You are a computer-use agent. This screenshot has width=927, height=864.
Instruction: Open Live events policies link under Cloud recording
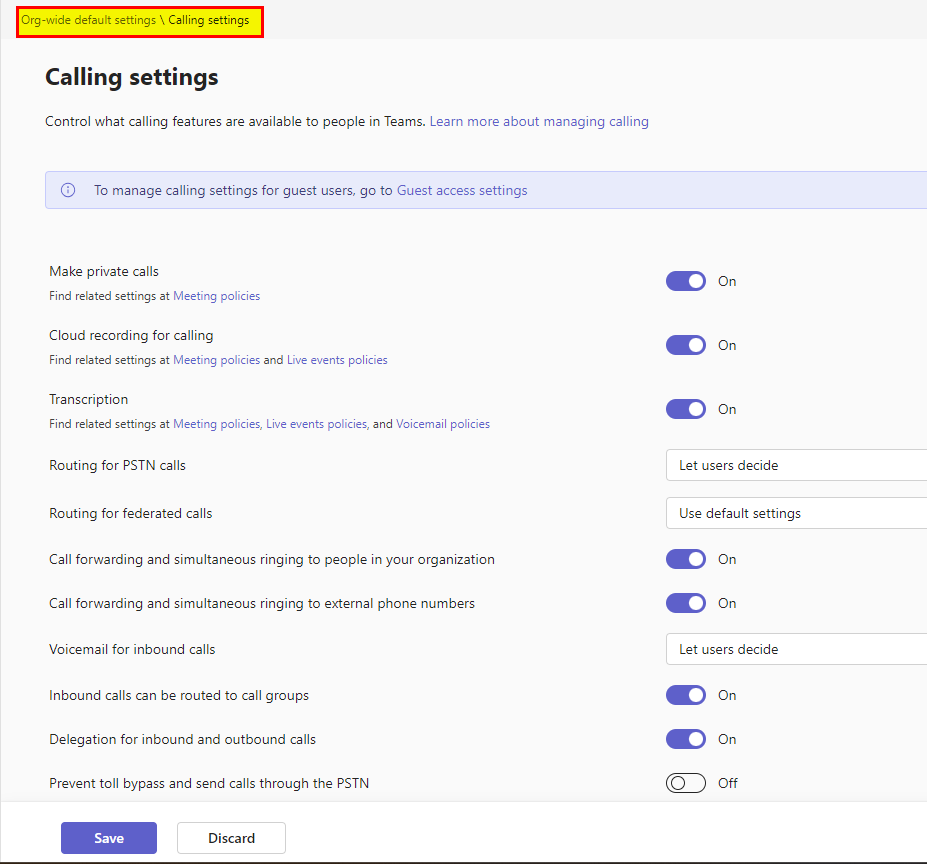click(337, 360)
